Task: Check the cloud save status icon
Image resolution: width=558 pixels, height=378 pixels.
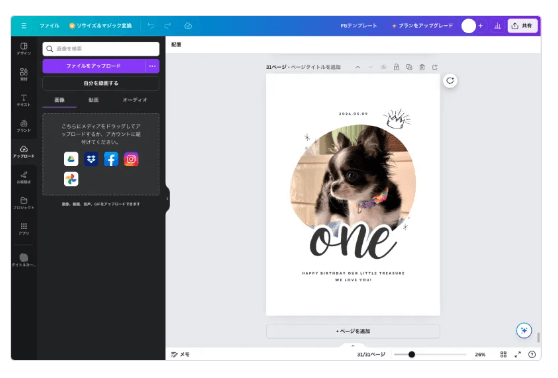Action: pyautogui.click(x=188, y=26)
